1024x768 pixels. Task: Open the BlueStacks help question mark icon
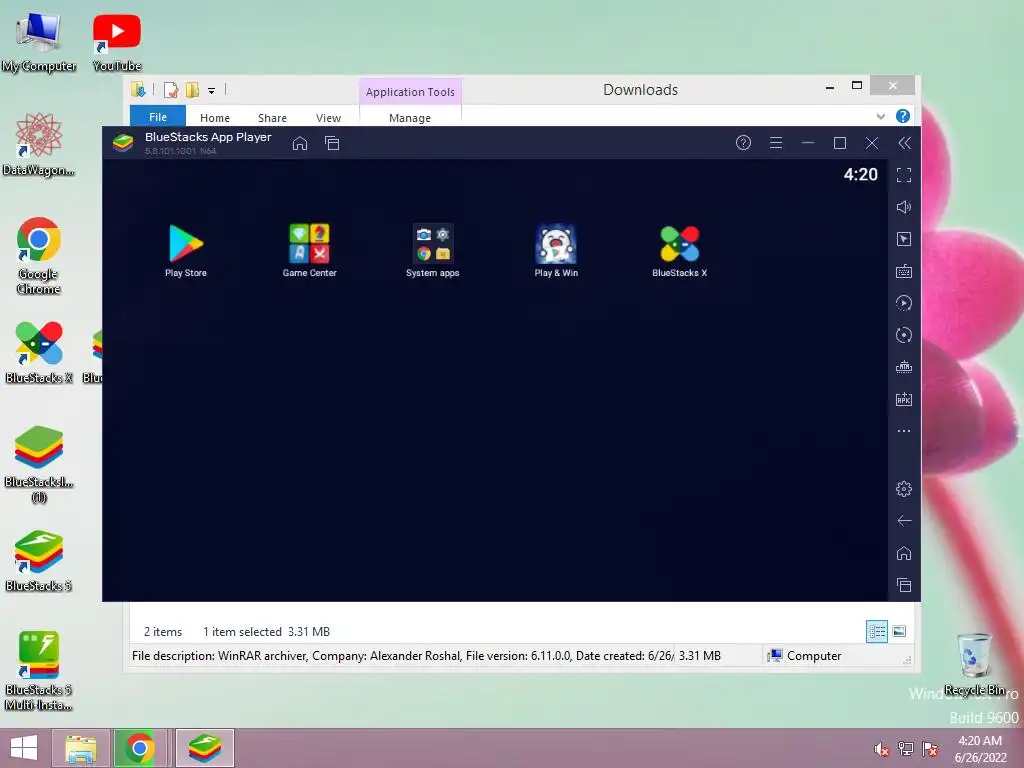(743, 142)
